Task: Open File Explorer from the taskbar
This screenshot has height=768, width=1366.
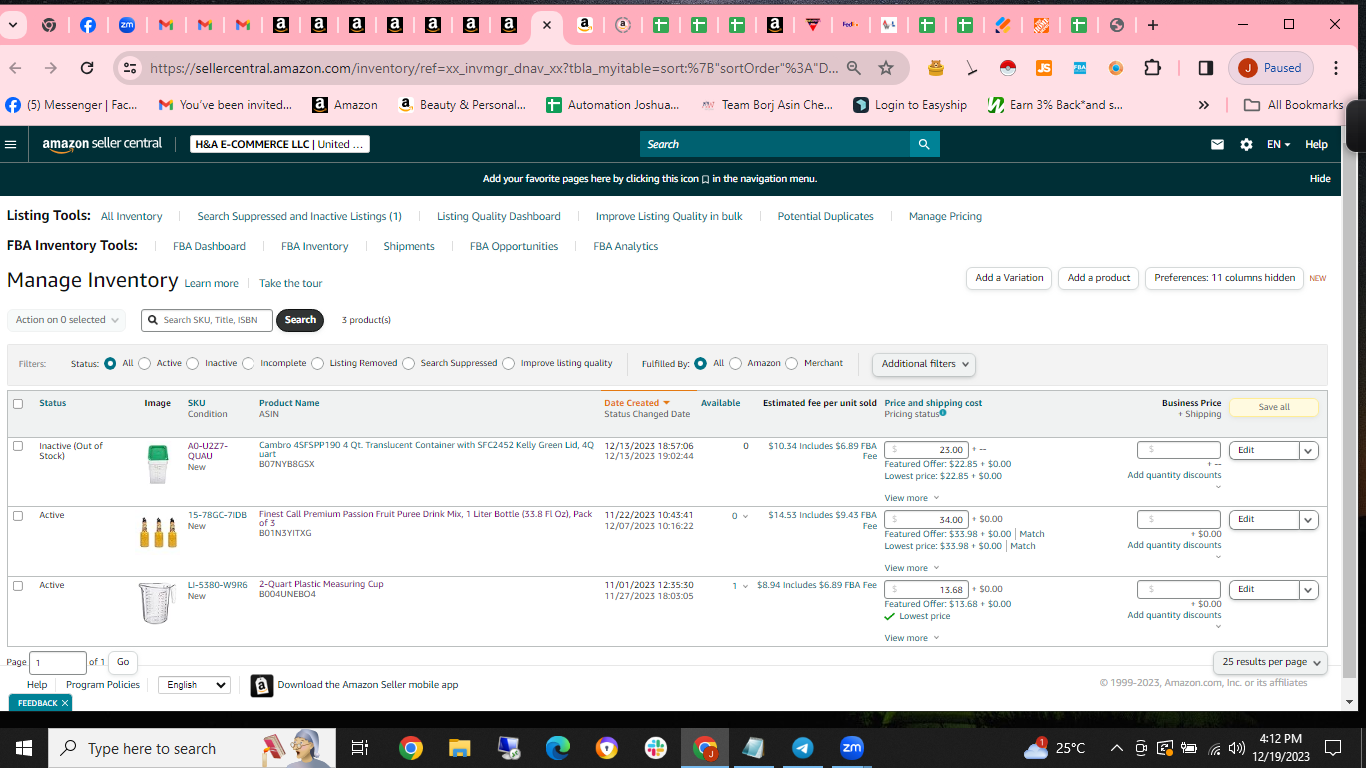Action: pos(459,748)
